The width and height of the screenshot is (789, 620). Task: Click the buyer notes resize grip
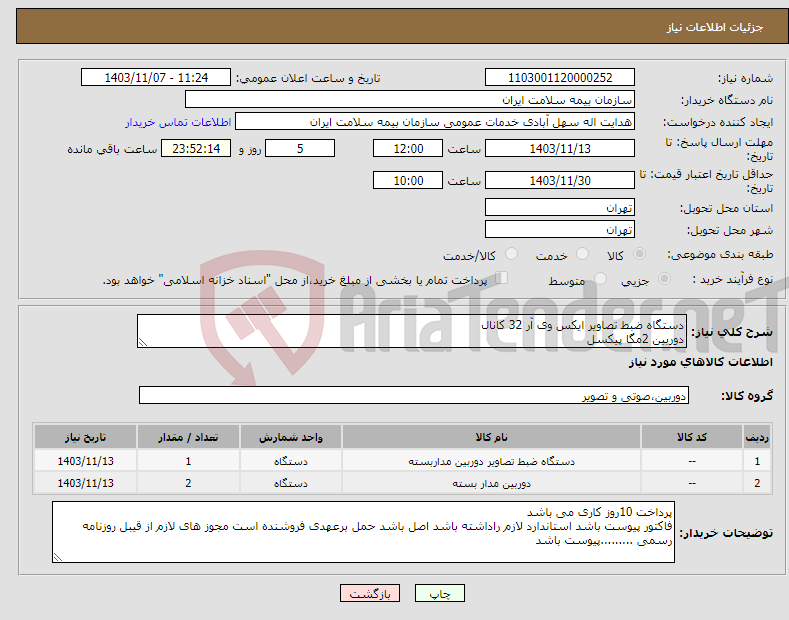click(x=57, y=557)
